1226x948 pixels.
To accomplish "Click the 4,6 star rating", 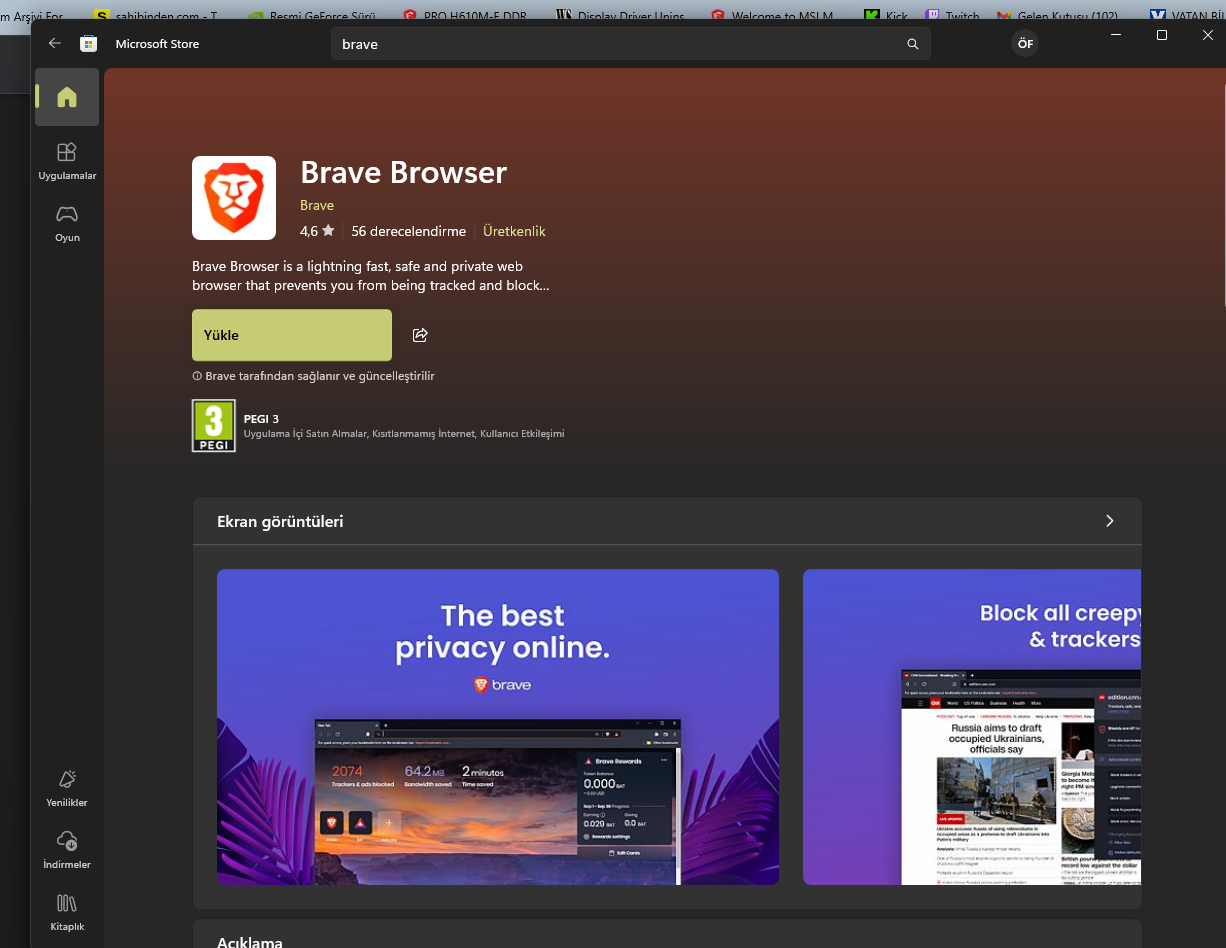I will point(317,231).
